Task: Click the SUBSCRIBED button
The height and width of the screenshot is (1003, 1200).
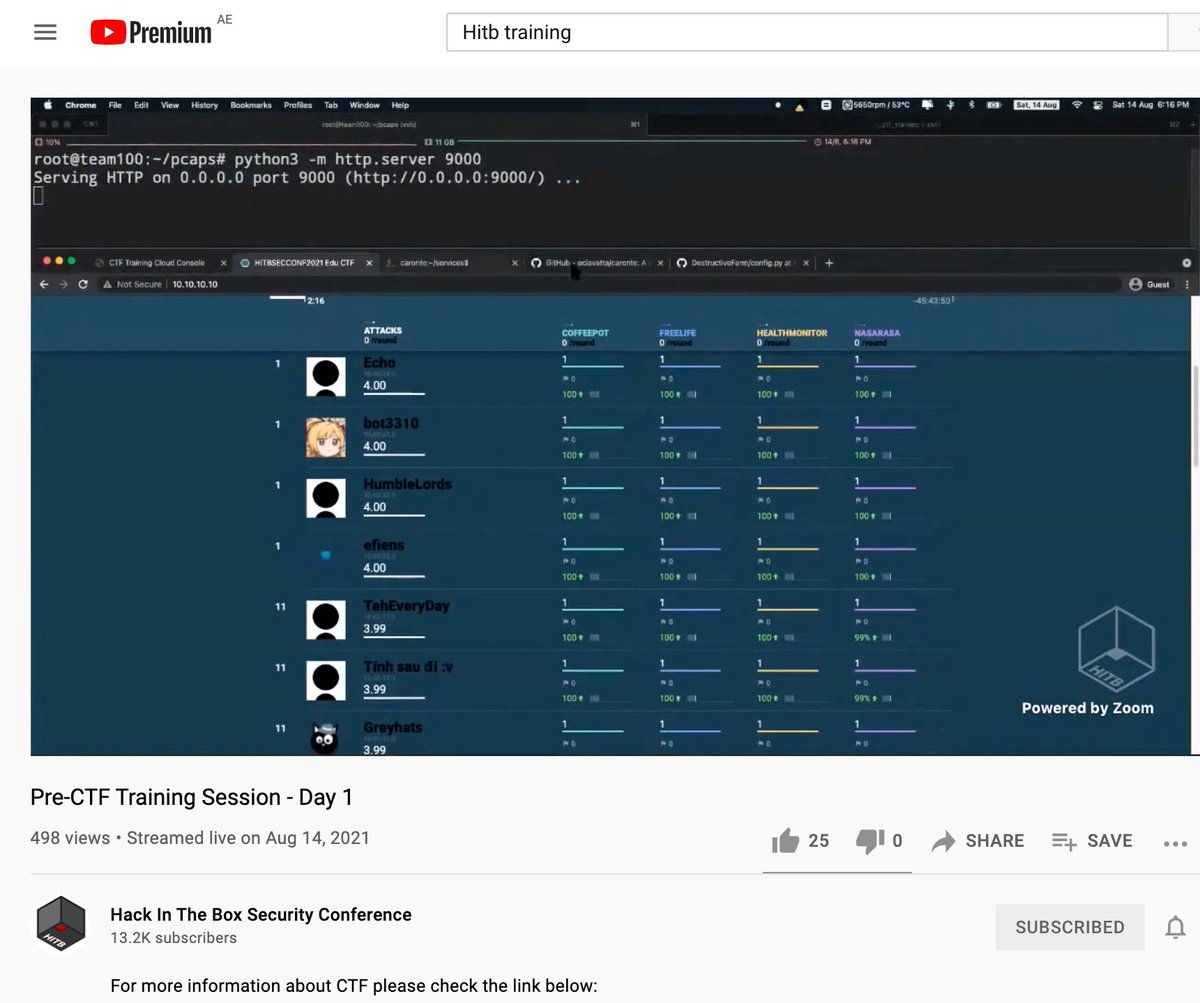Action: 1069,927
